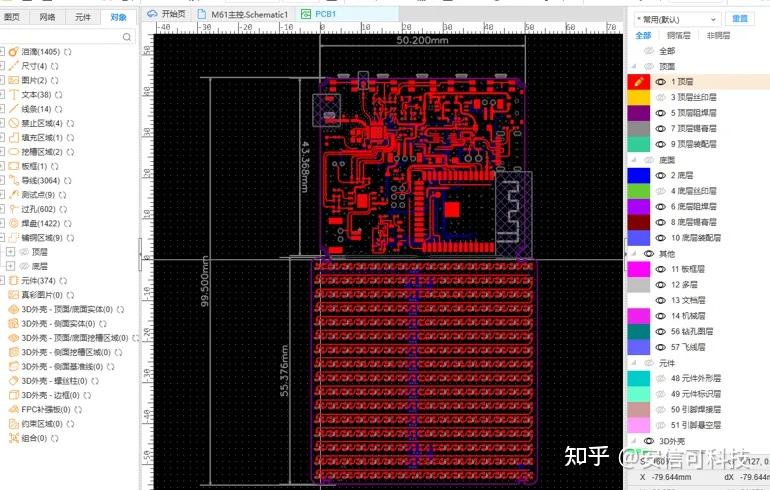Hide the 57 飞线层 layer
This screenshot has width=770, height=490.
tap(661, 347)
